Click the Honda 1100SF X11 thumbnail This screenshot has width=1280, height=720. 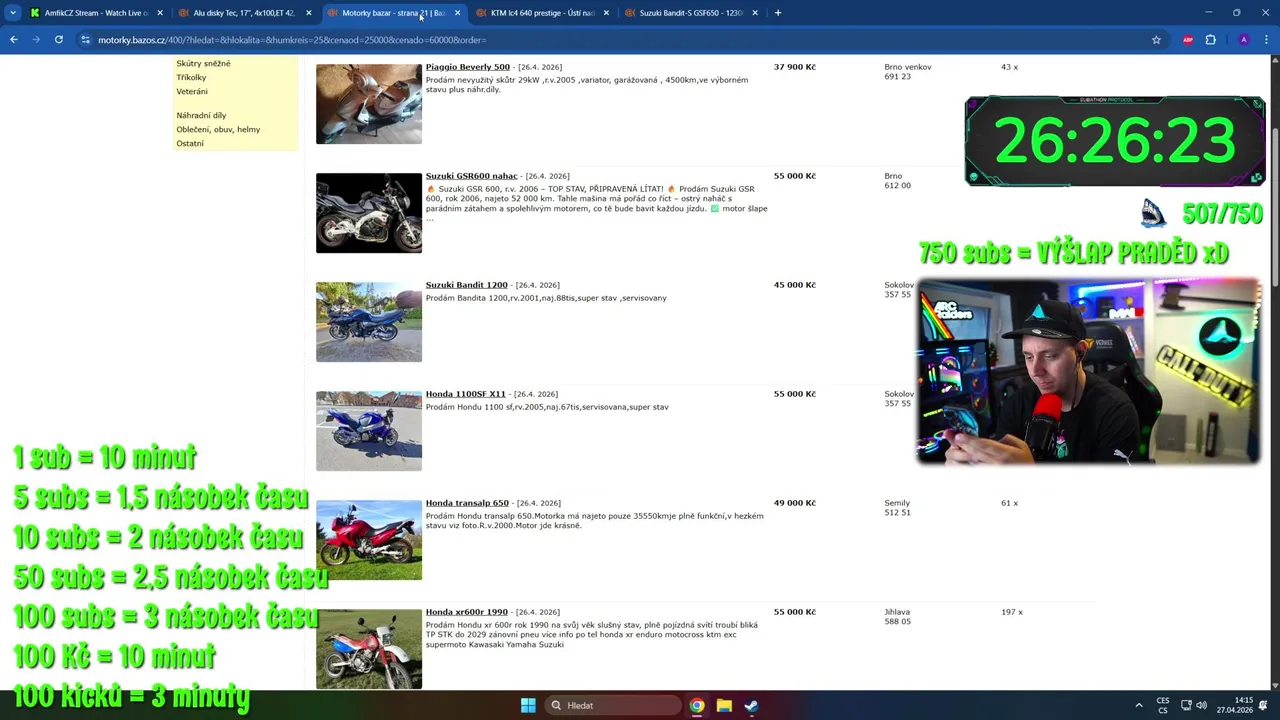tap(369, 431)
